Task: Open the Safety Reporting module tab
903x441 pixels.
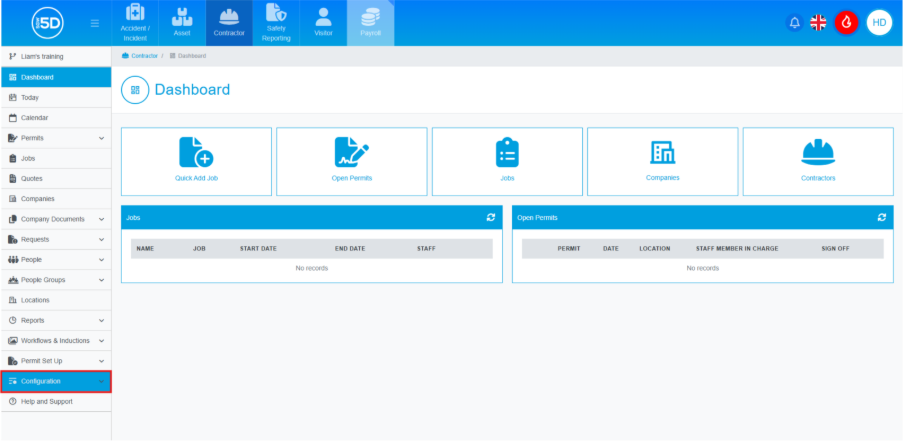Action: 276,23
